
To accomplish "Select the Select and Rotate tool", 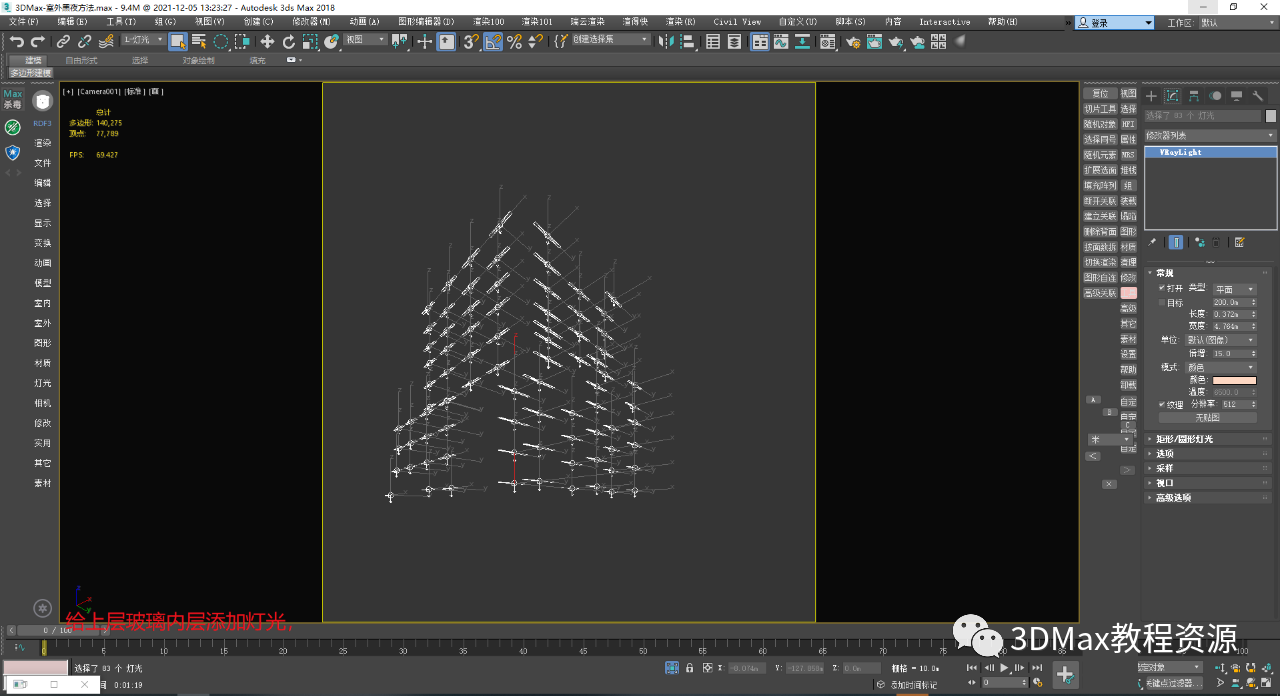I will [289, 42].
